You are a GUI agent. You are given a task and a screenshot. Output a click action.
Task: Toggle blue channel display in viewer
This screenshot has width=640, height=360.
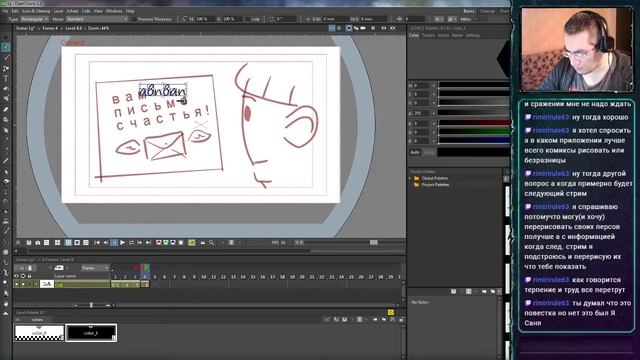click(173, 242)
